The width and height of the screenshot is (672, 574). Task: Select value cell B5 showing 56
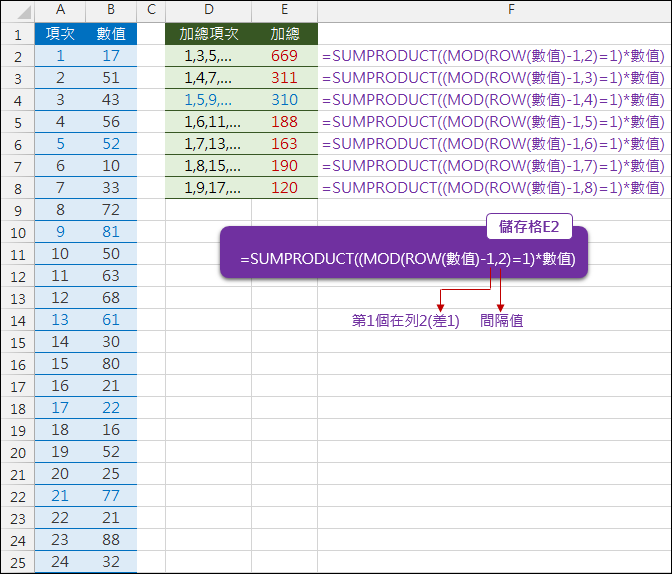111,122
